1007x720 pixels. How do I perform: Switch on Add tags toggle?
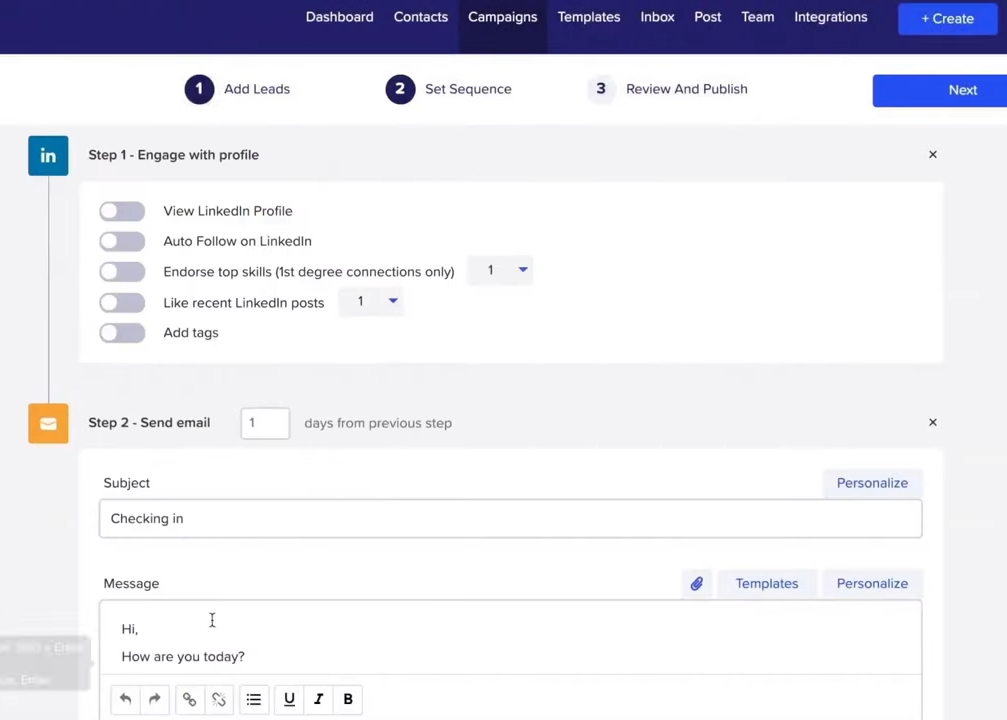[122, 333]
